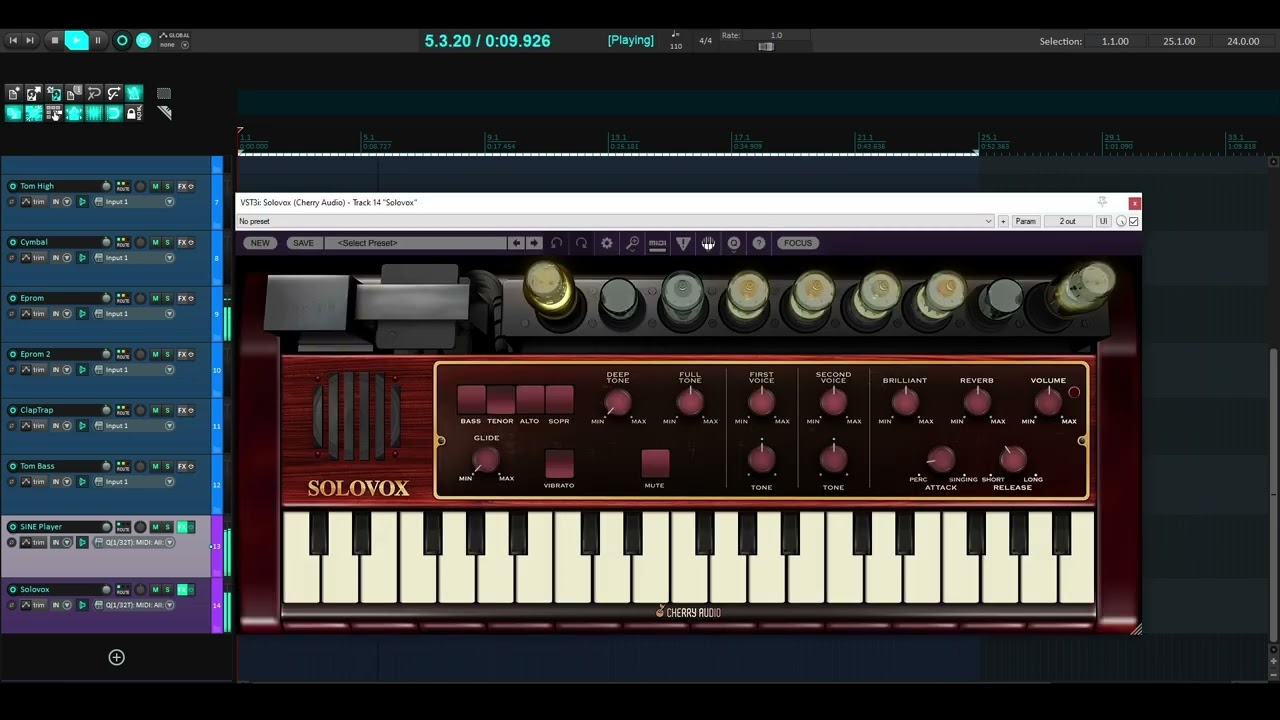Screen dimensions: 1280x720
Task: Toggle item grouping toolbar button
Action: point(34,113)
